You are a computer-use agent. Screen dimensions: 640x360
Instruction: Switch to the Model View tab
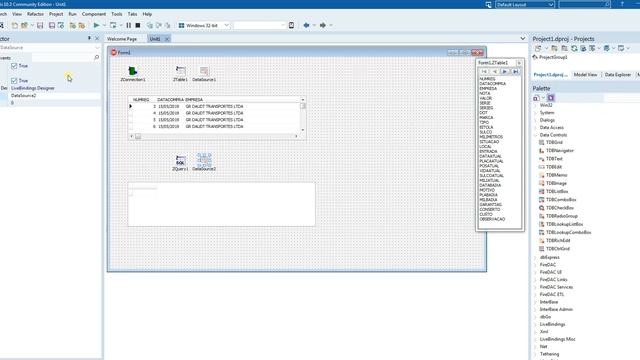point(585,75)
